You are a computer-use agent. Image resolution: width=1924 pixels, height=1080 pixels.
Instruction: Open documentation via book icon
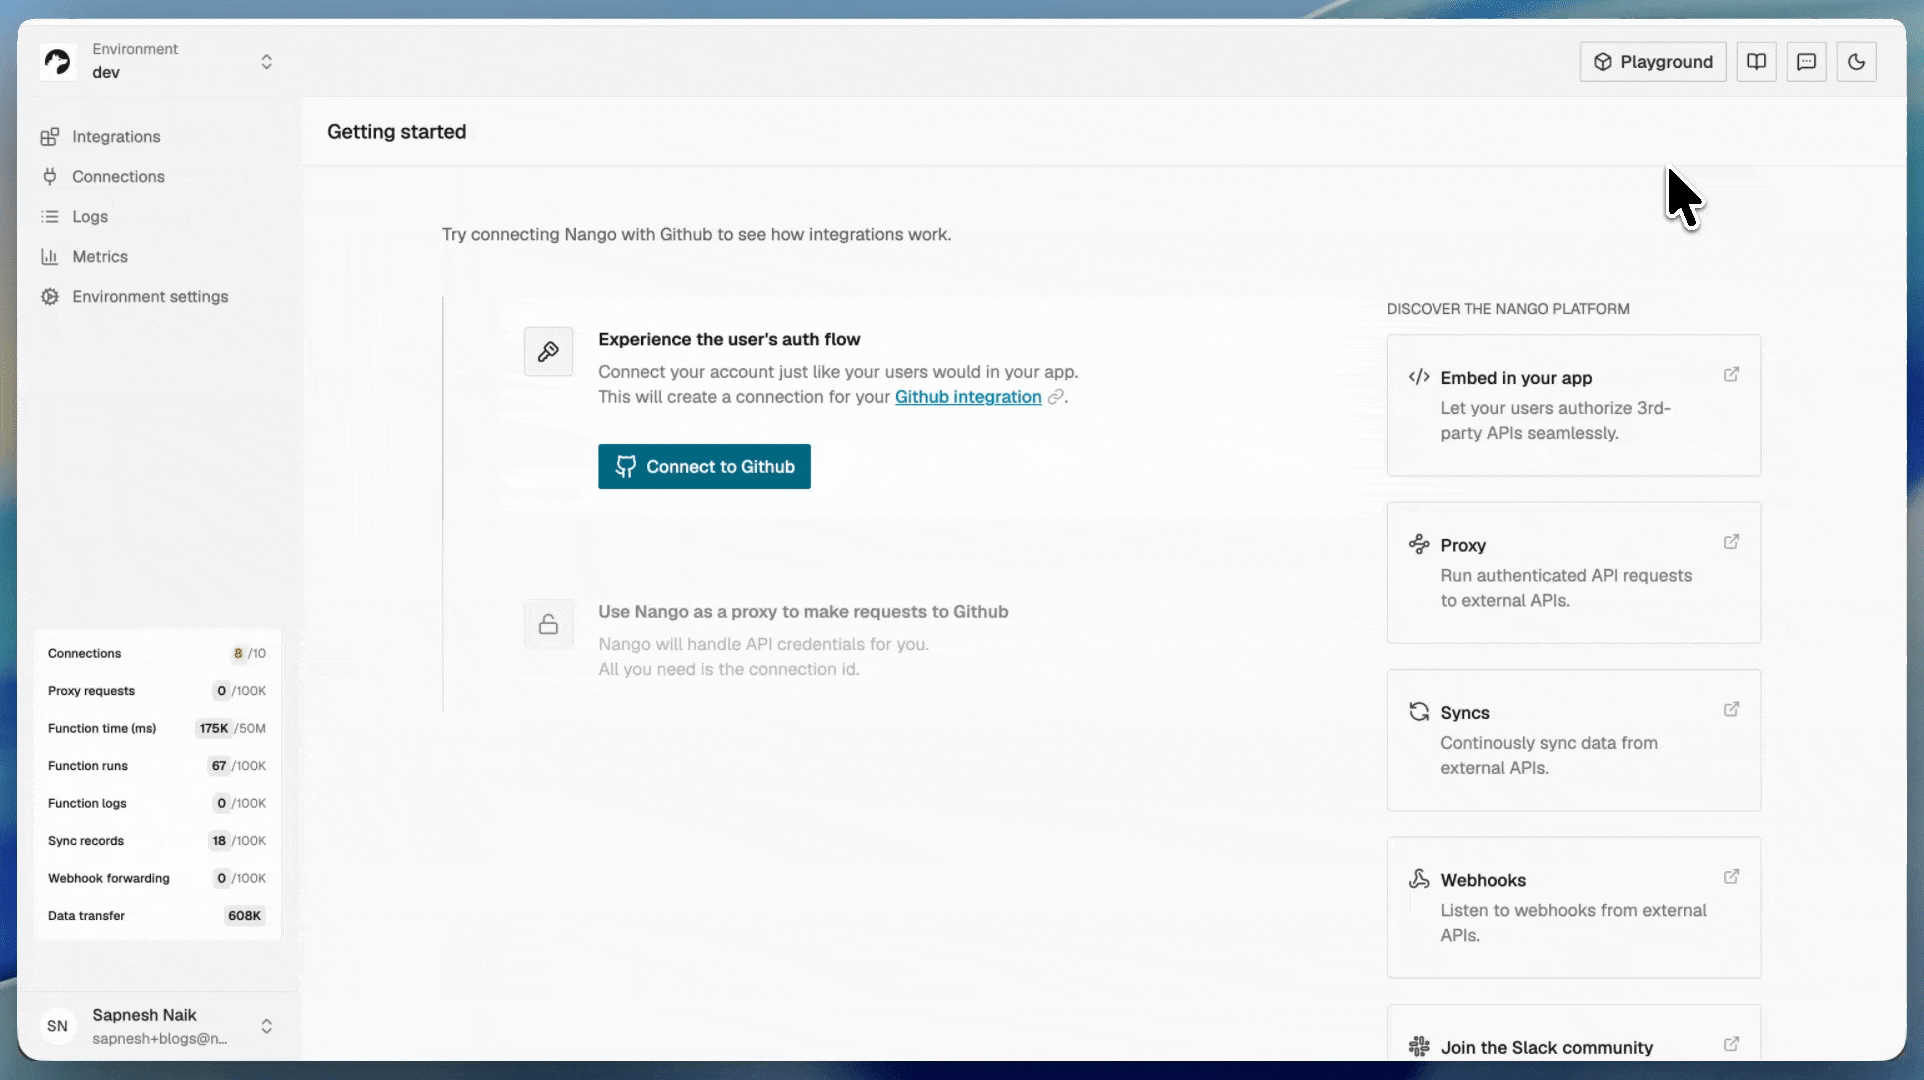point(1756,62)
